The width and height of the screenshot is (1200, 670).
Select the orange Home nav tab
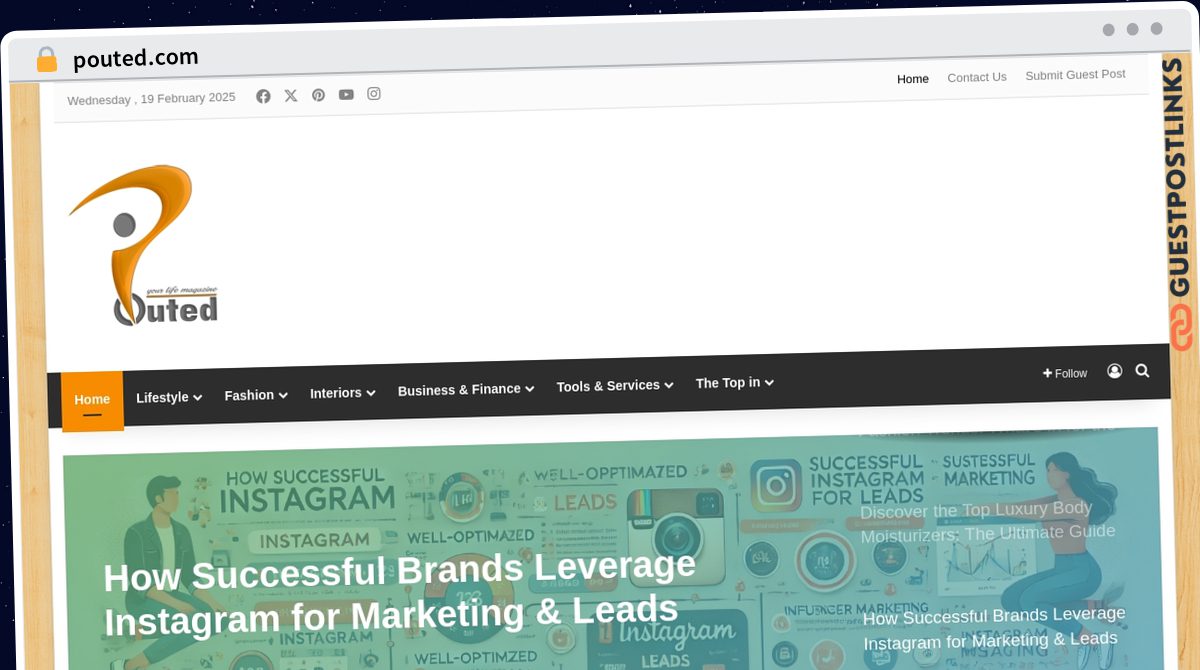92,401
